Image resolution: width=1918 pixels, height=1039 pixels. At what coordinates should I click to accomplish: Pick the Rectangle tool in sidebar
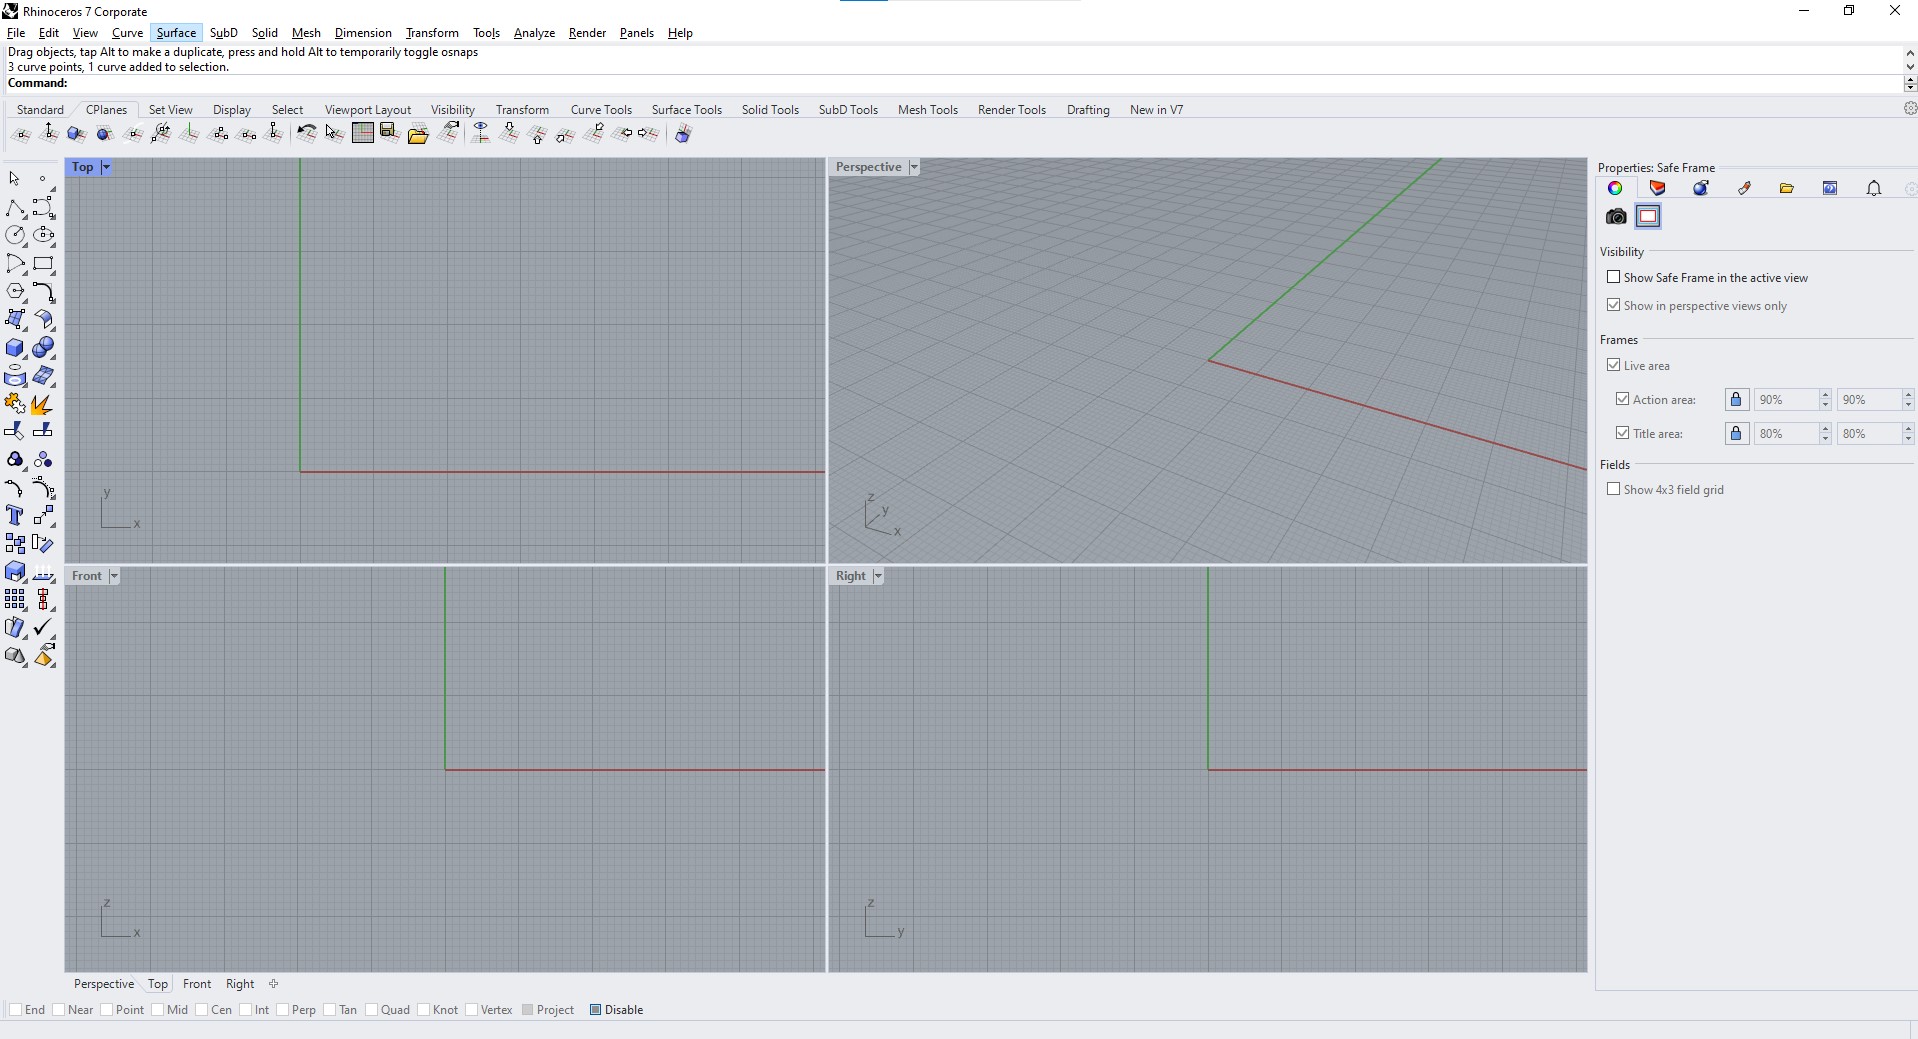click(x=44, y=264)
